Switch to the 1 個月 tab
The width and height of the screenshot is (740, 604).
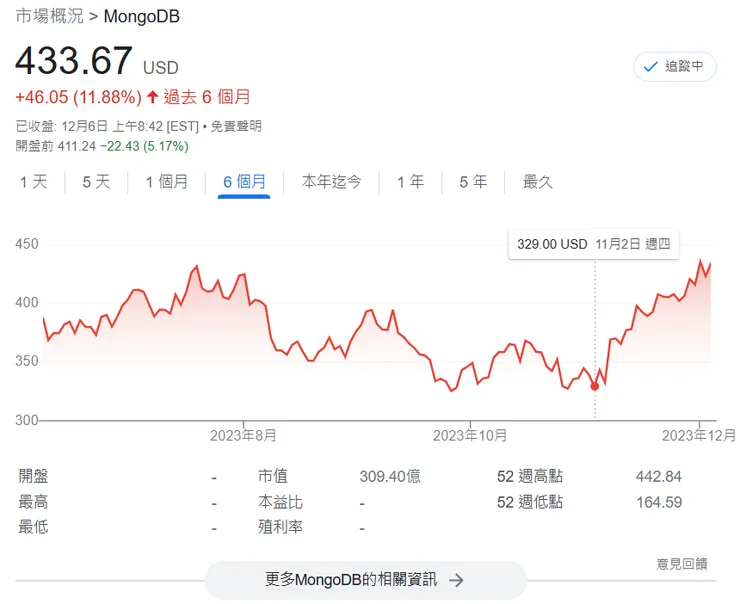(167, 182)
